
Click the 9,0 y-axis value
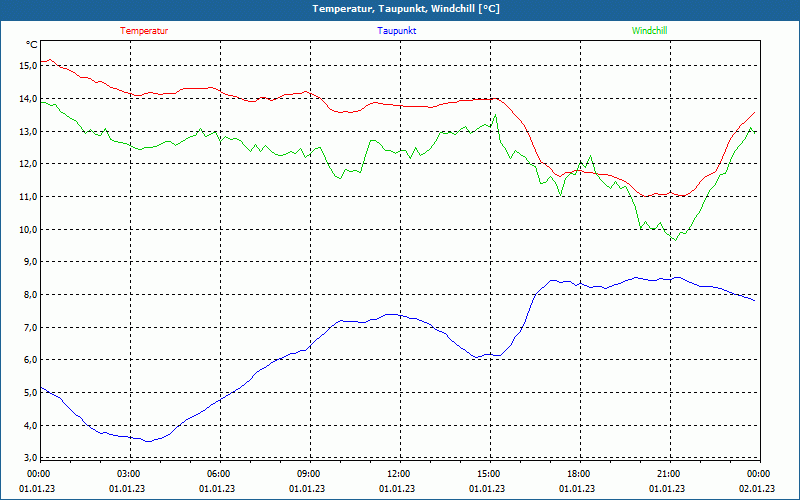(x=31, y=262)
